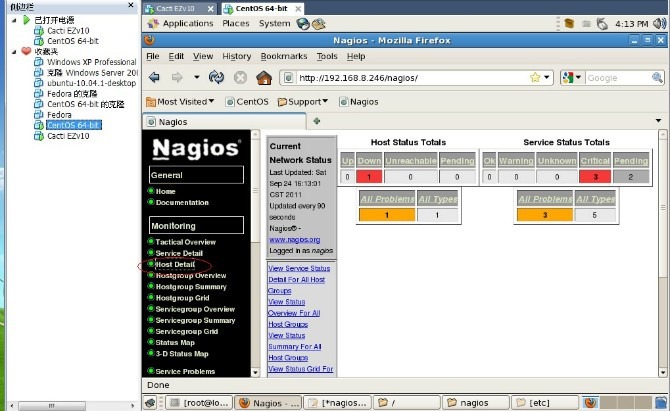Click the Firefox forward arrow
Image resolution: width=670 pixels, height=411 pixels.
[x=177, y=77]
